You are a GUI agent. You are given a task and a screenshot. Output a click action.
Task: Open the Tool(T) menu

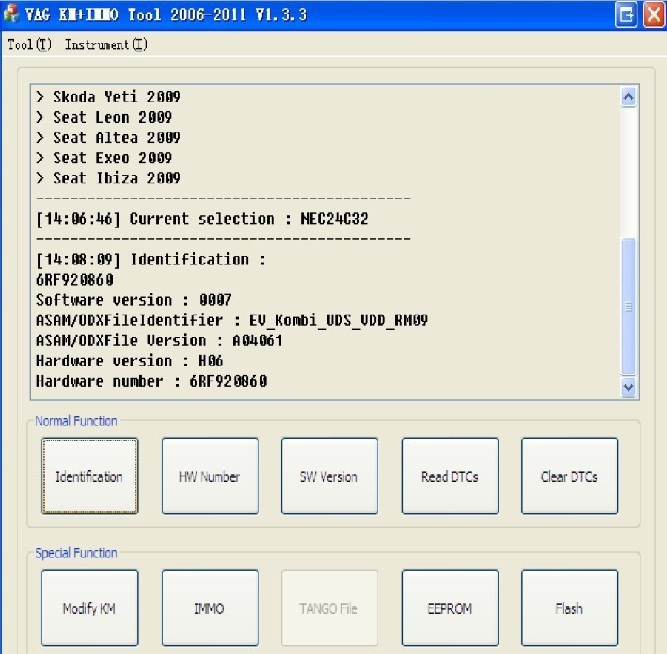coord(29,44)
